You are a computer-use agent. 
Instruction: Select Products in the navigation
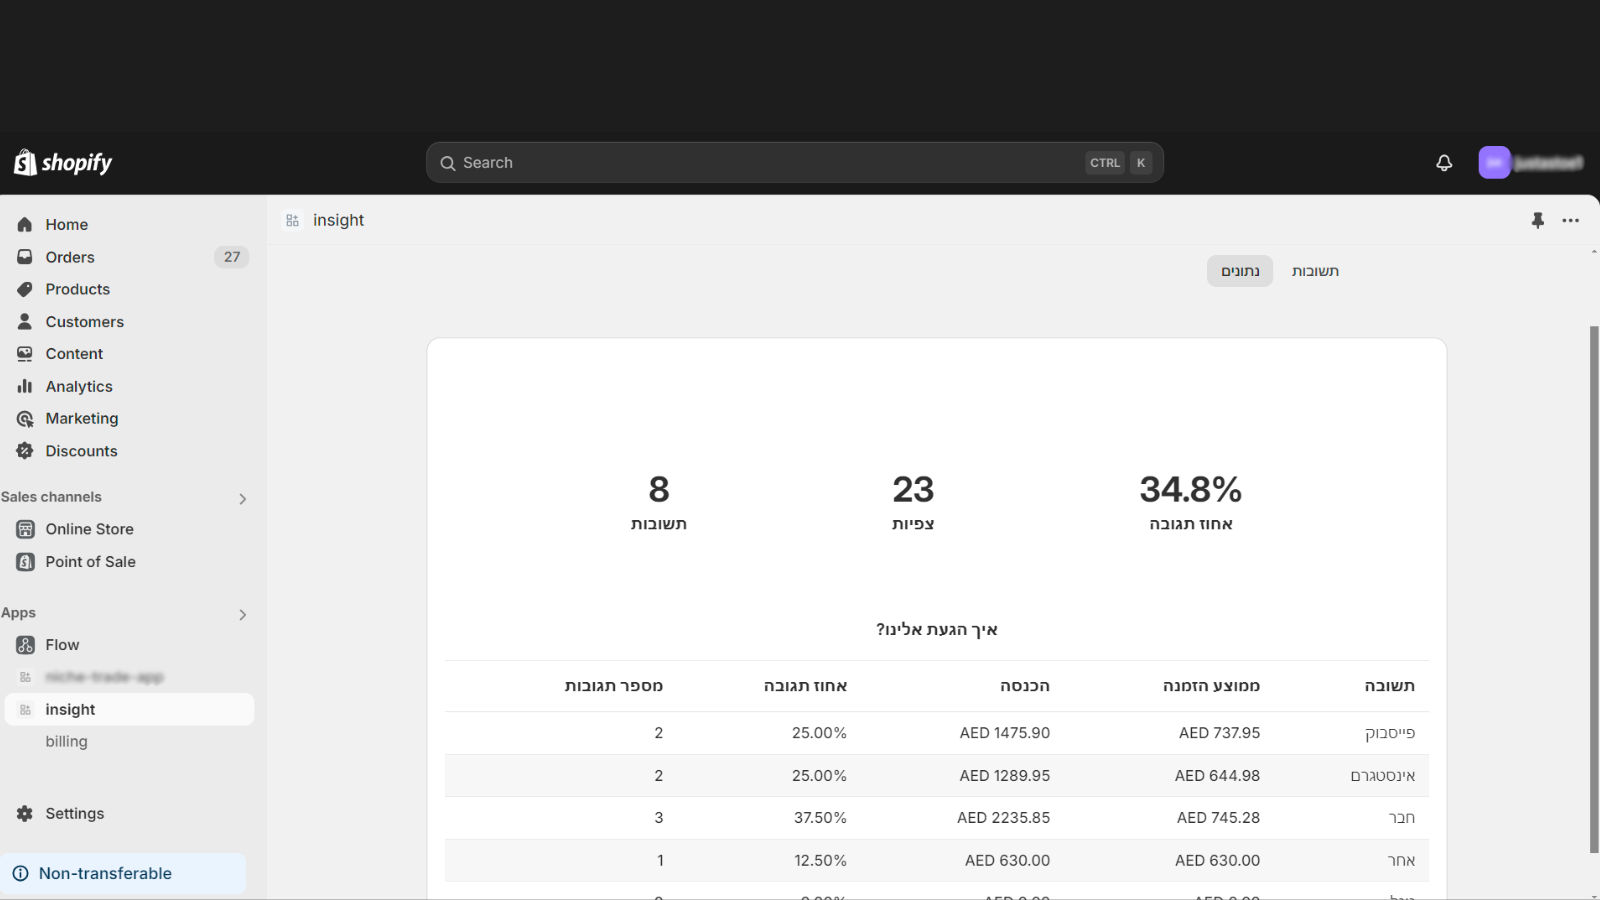point(77,289)
